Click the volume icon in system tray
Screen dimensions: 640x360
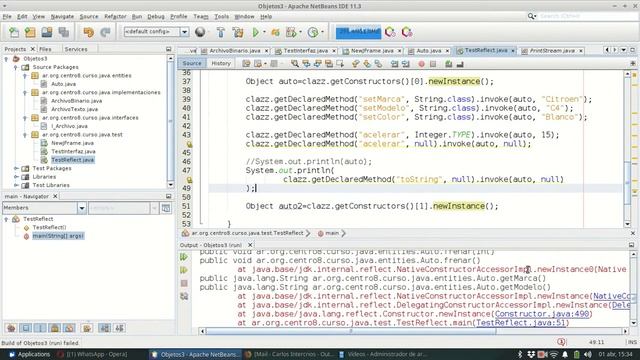[x=588, y=354]
